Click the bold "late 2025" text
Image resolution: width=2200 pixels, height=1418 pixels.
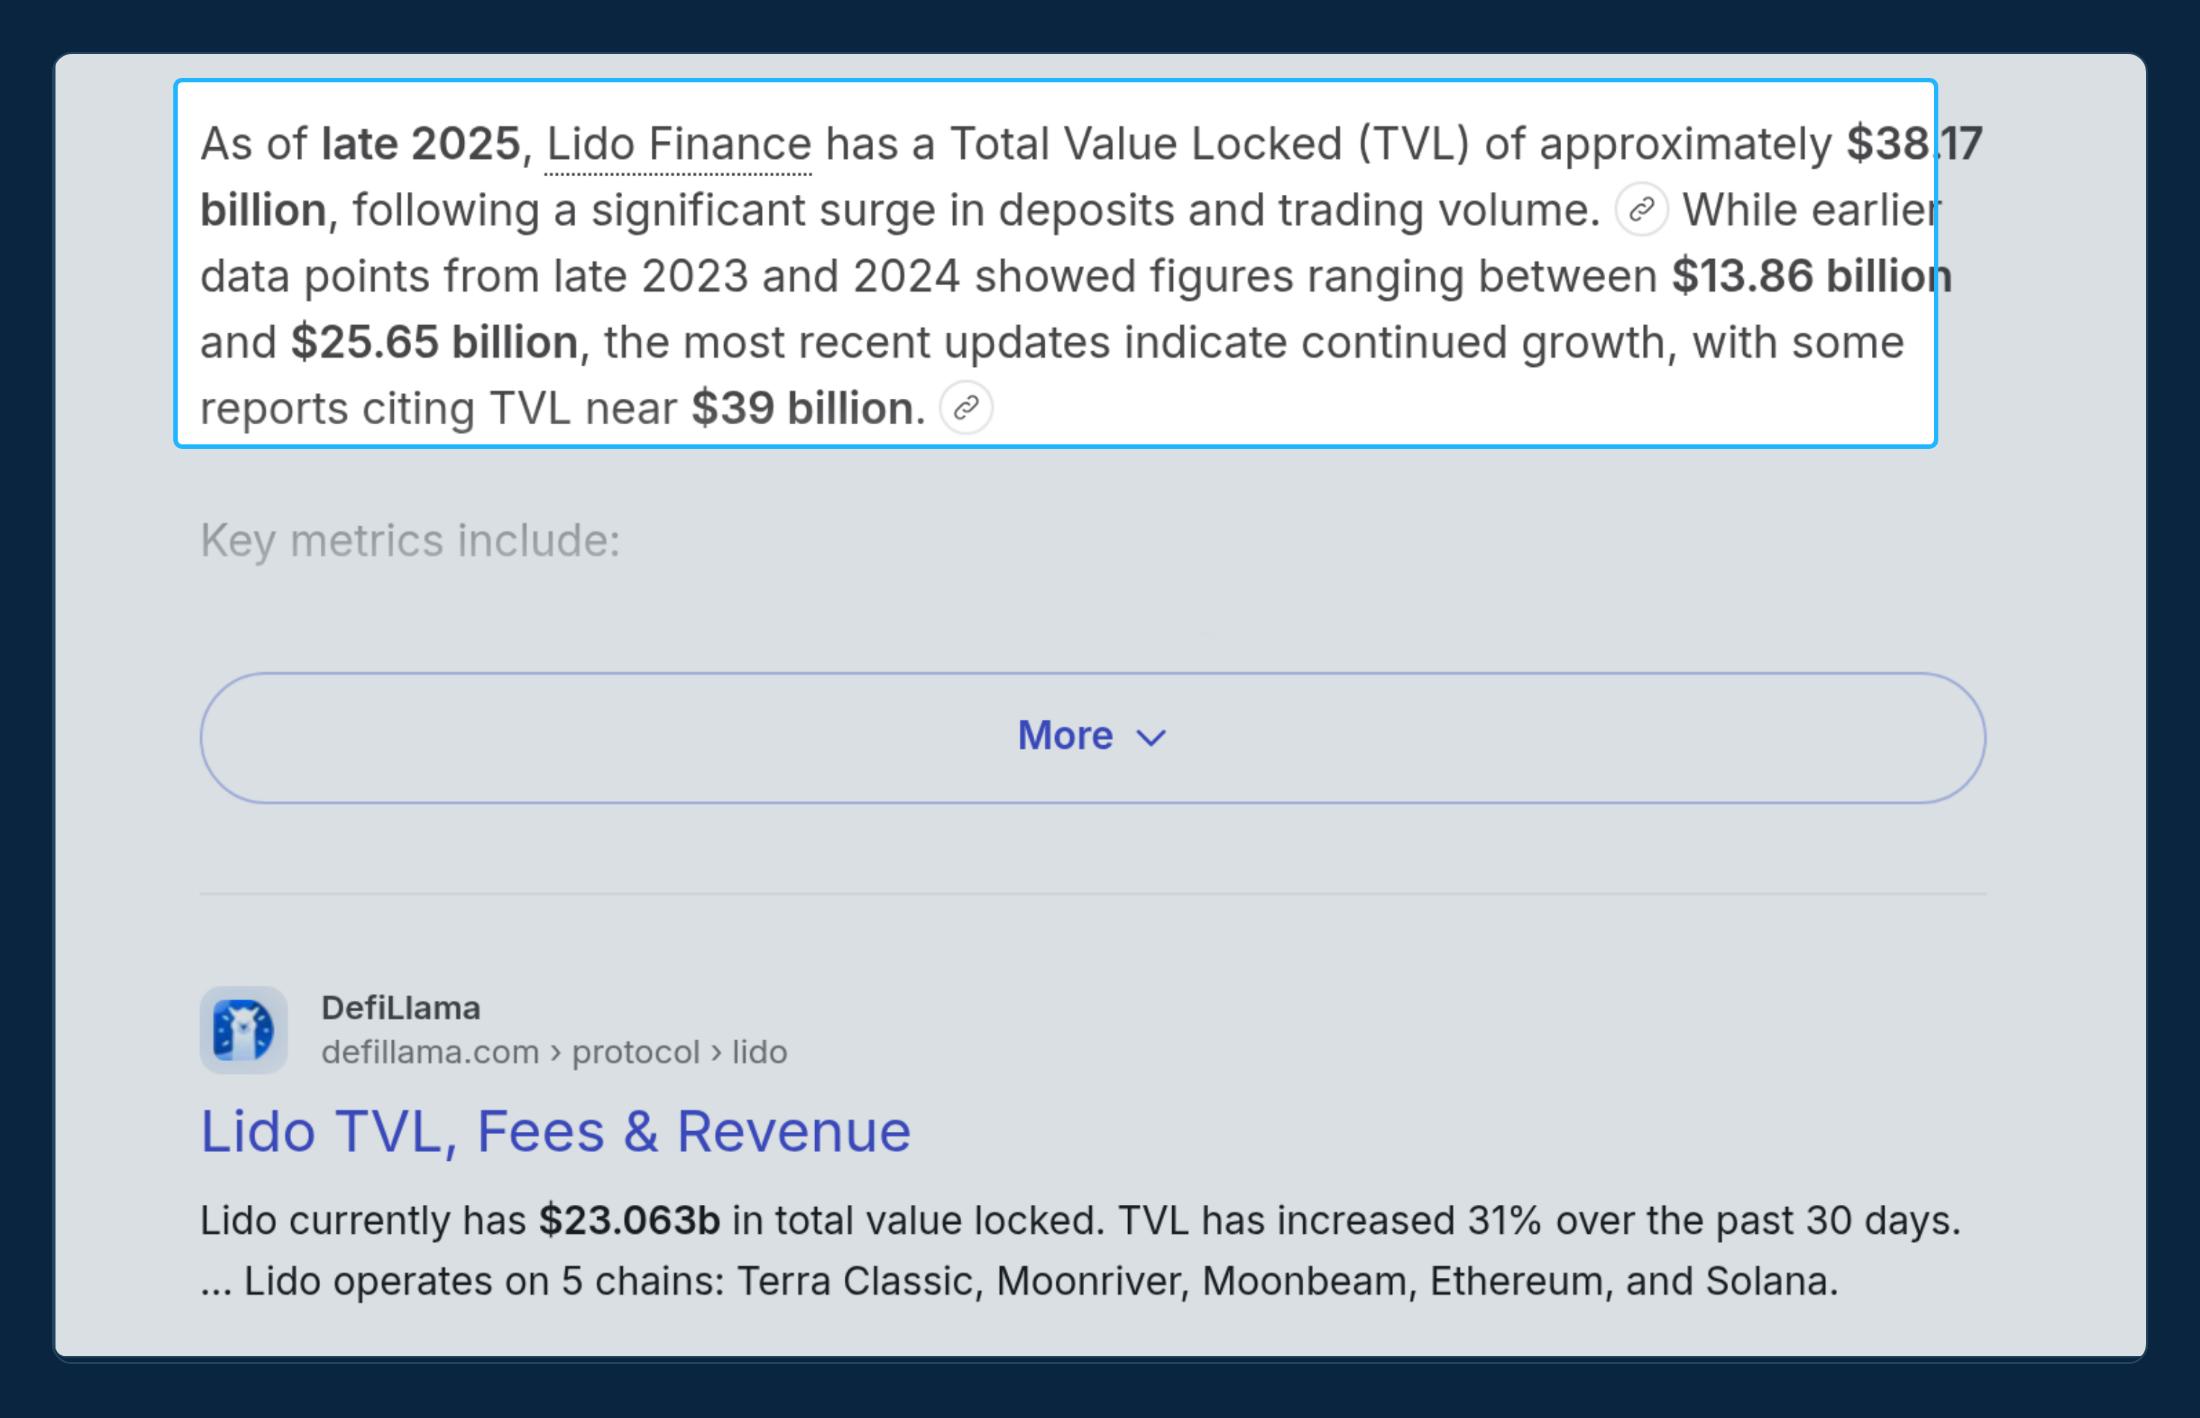[421, 144]
